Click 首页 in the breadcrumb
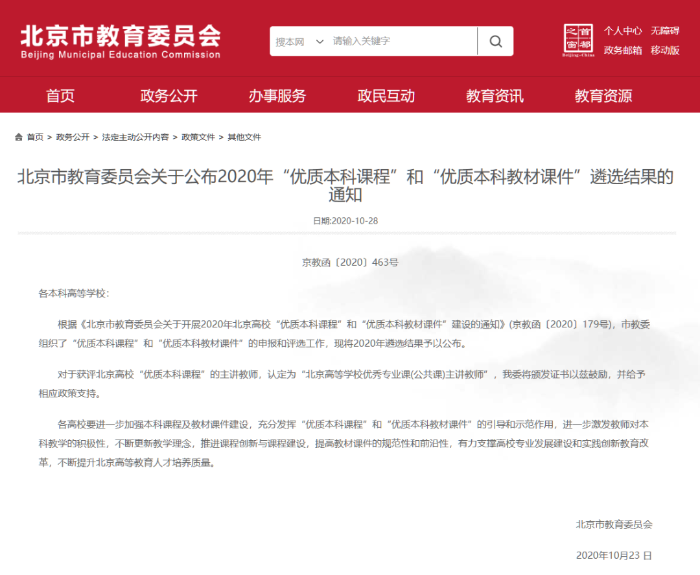Screen dimensions: 700x575 coord(35,137)
